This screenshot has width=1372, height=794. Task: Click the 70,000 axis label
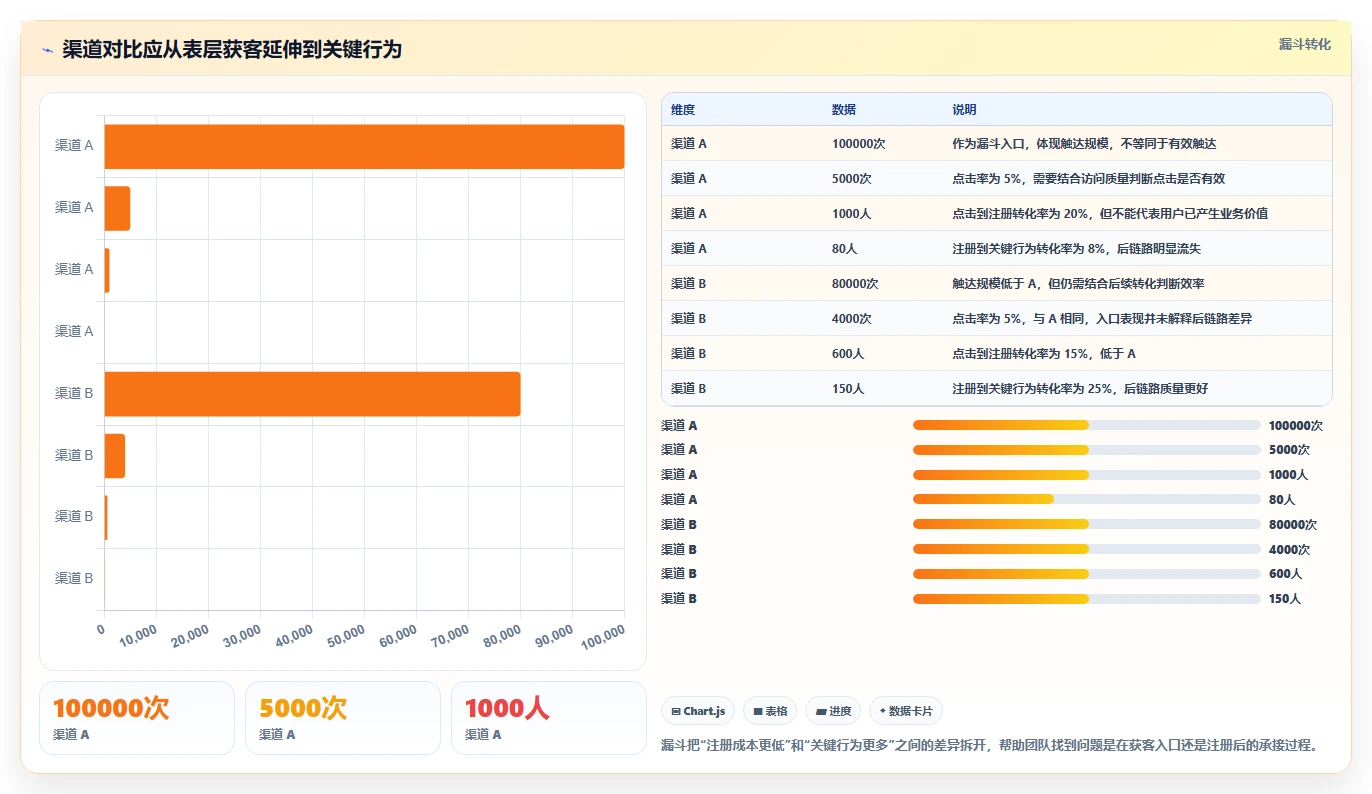click(451, 635)
